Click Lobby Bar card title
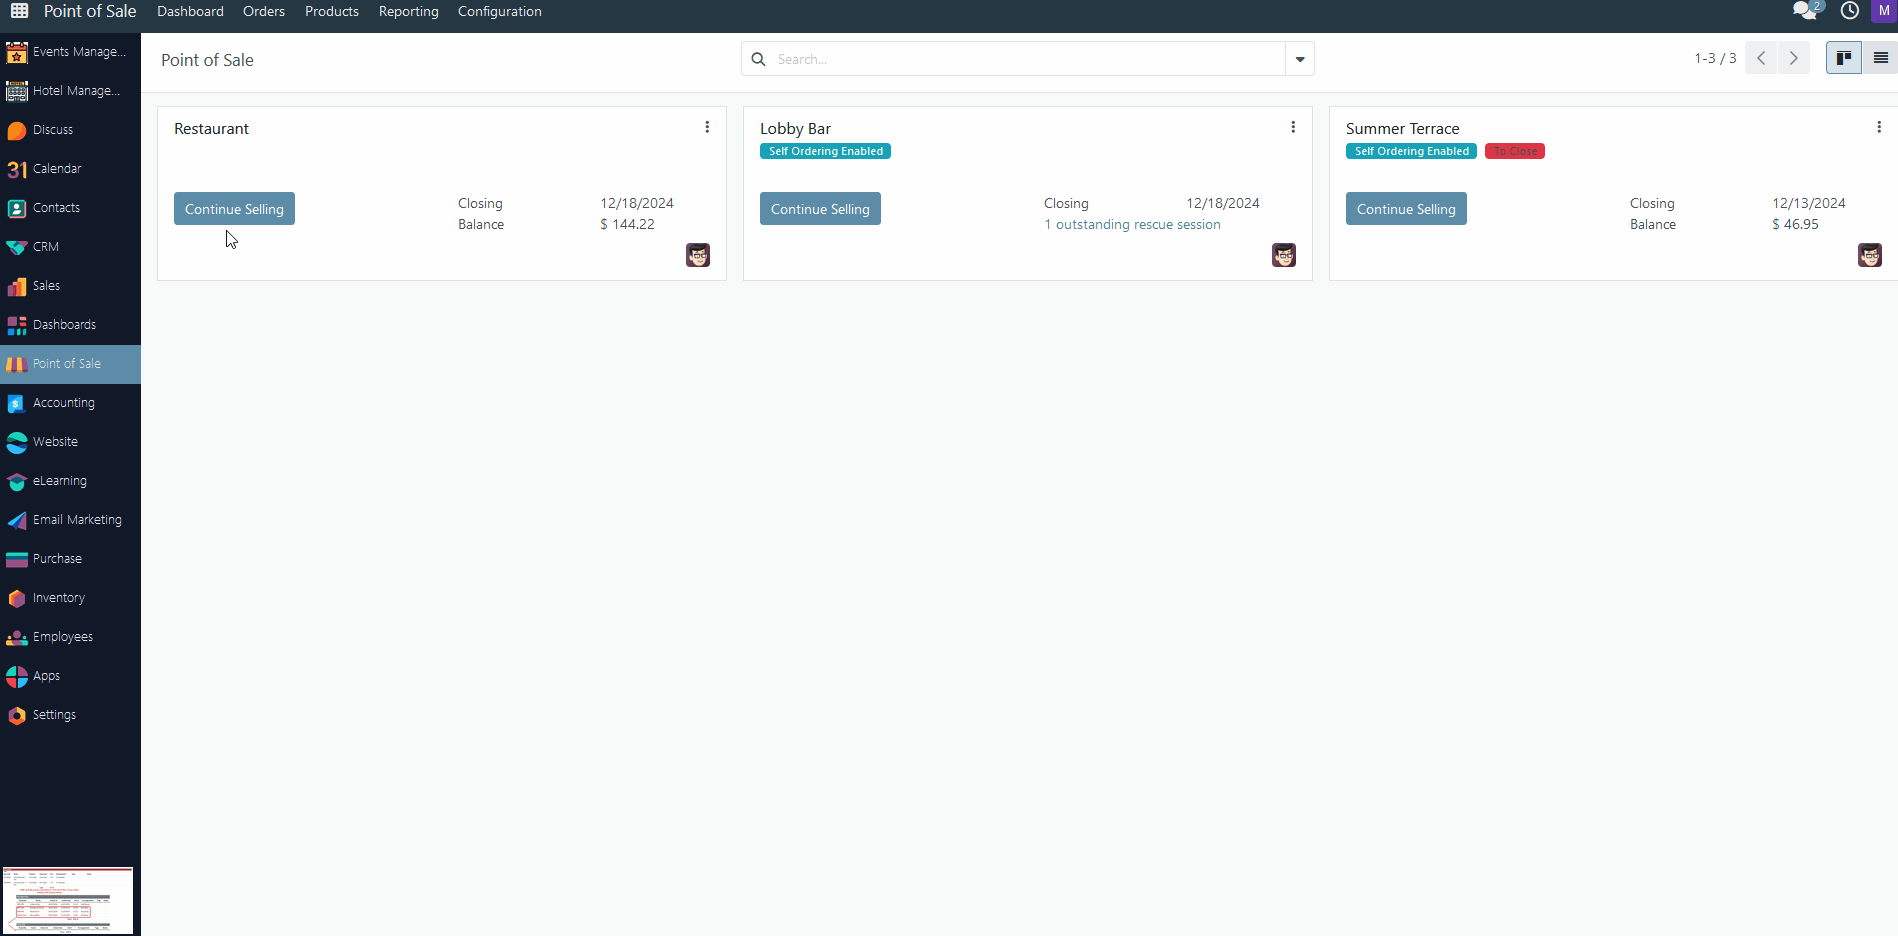 point(795,129)
